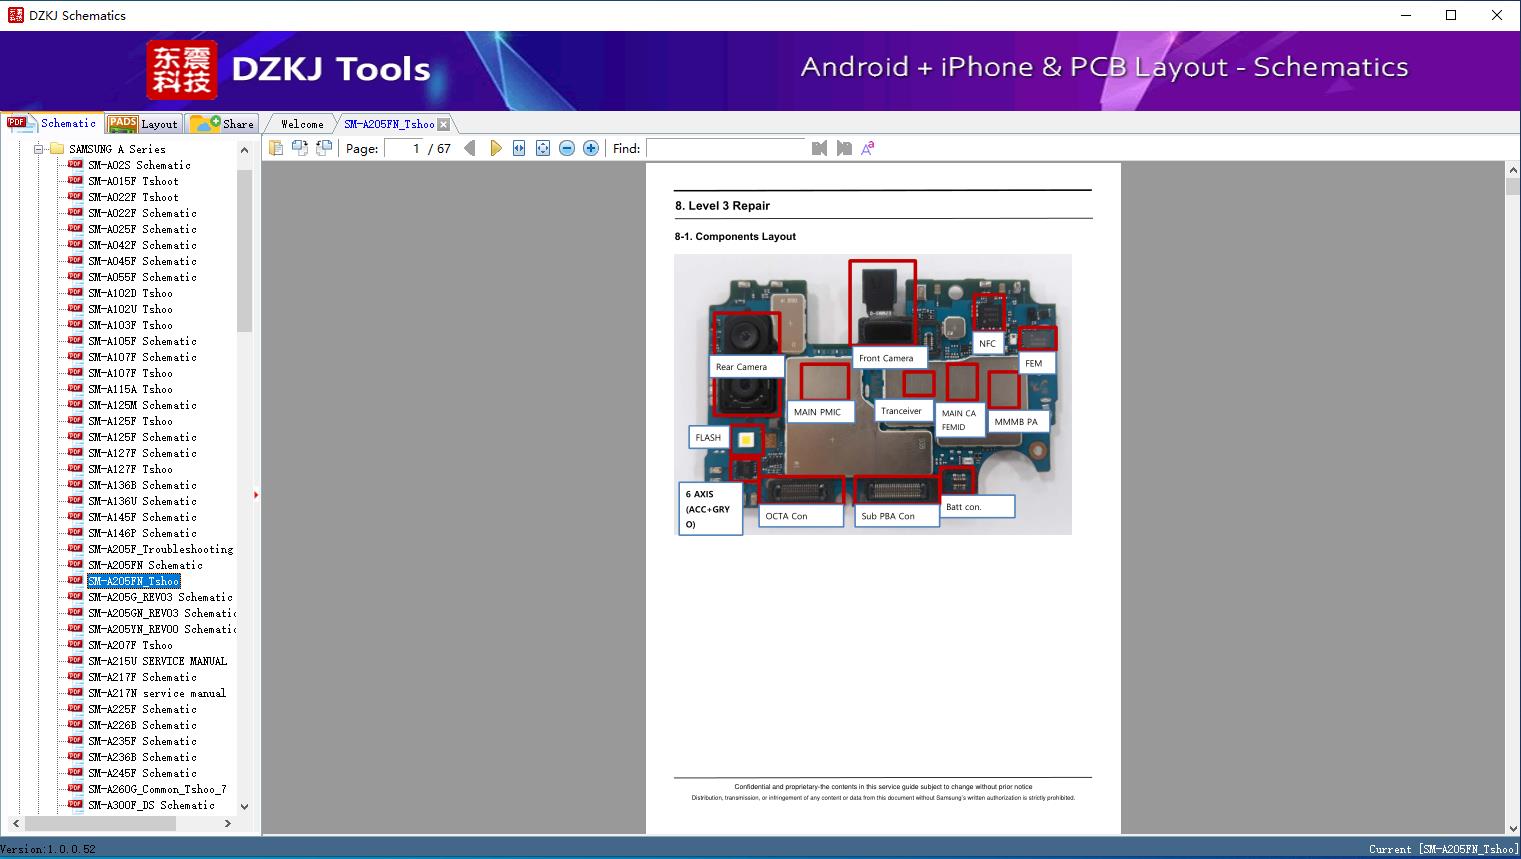Open SM-A145F Schematic
This screenshot has height=859, width=1521.
(142, 517)
